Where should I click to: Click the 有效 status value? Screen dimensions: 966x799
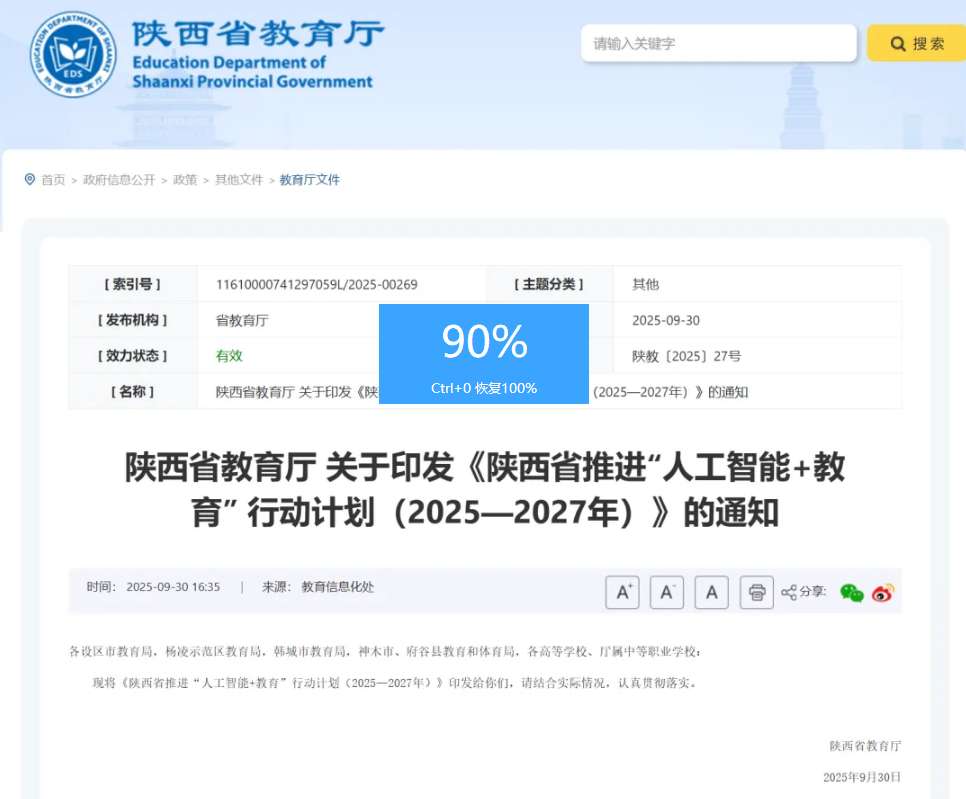click(x=229, y=356)
